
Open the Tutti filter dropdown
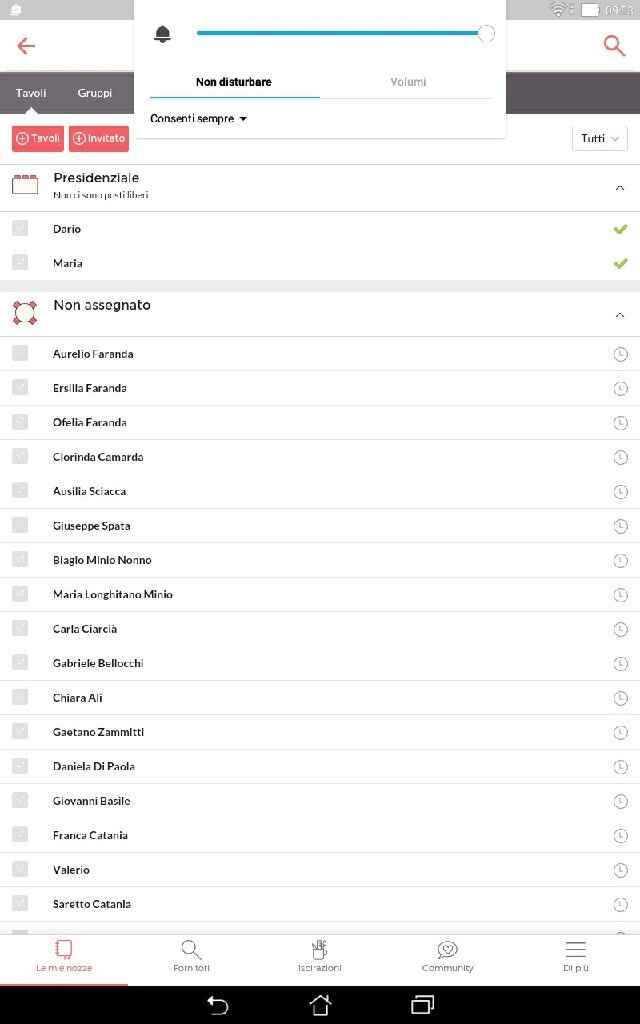tap(600, 139)
